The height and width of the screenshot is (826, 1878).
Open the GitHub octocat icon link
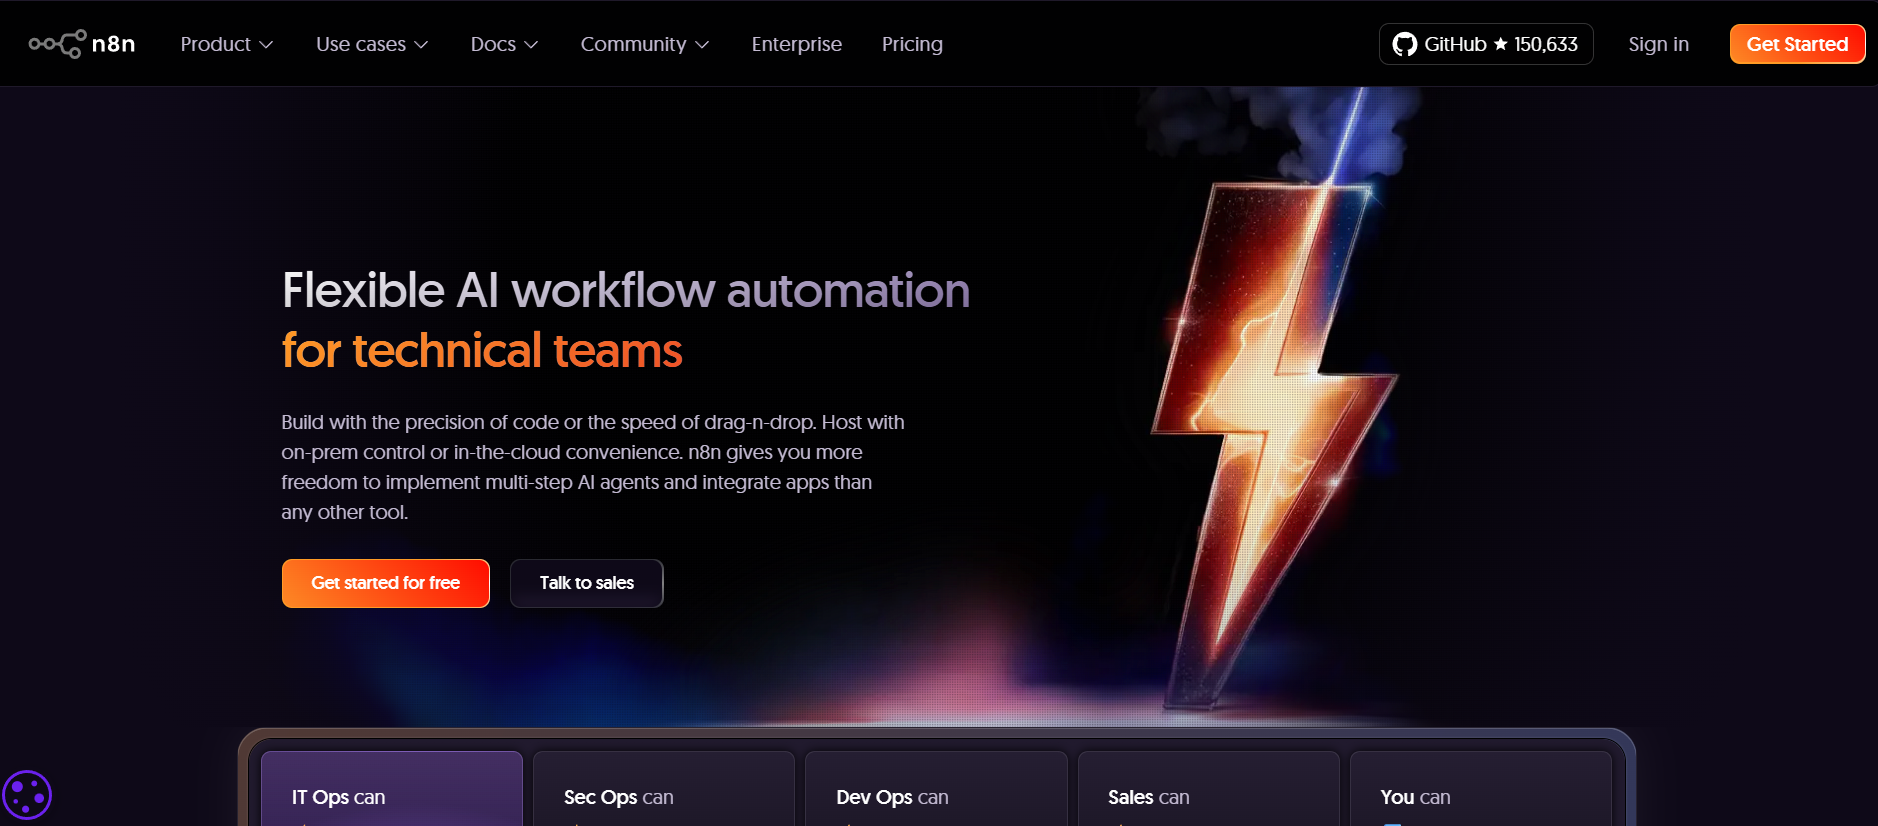[1405, 44]
